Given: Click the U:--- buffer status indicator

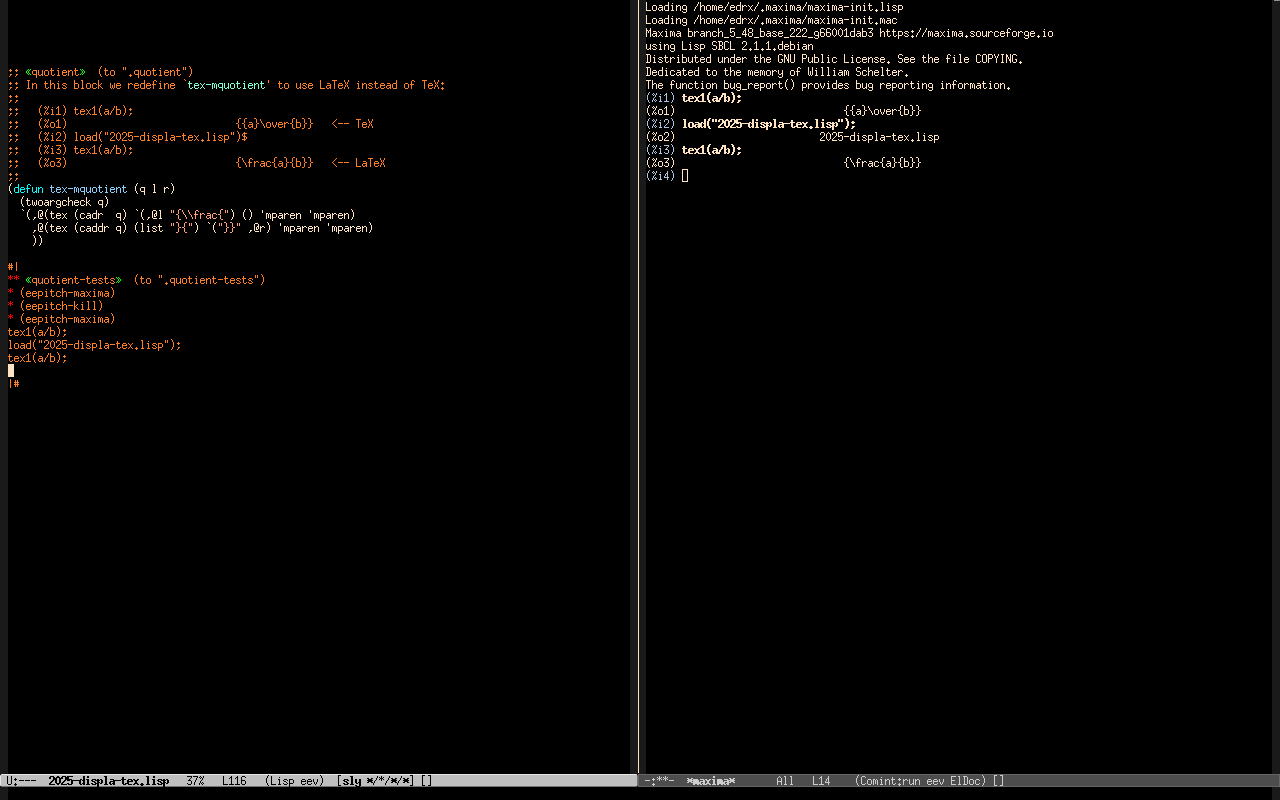Looking at the screenshot, I should click(21, 781).
